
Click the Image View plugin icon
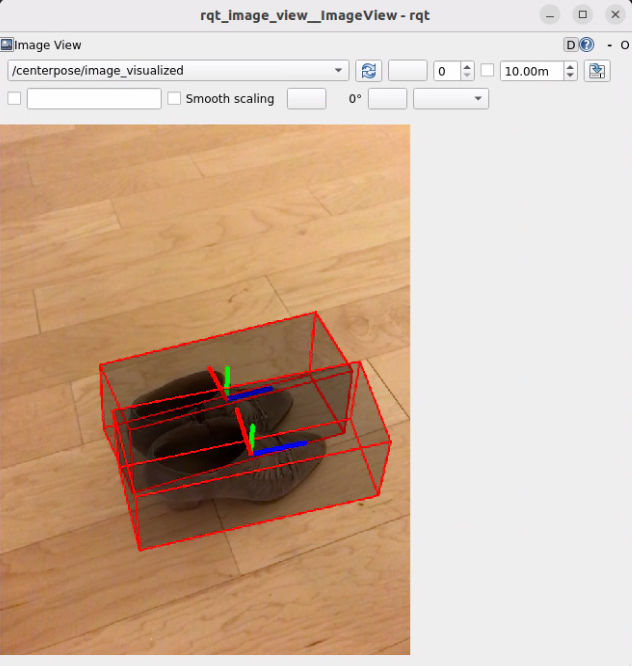coord(7,45)
